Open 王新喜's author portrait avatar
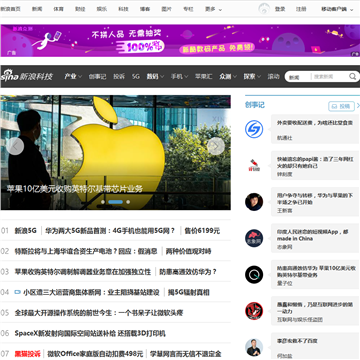The width and height of the screenshot is (360, 360). click(x=254, y=202)
